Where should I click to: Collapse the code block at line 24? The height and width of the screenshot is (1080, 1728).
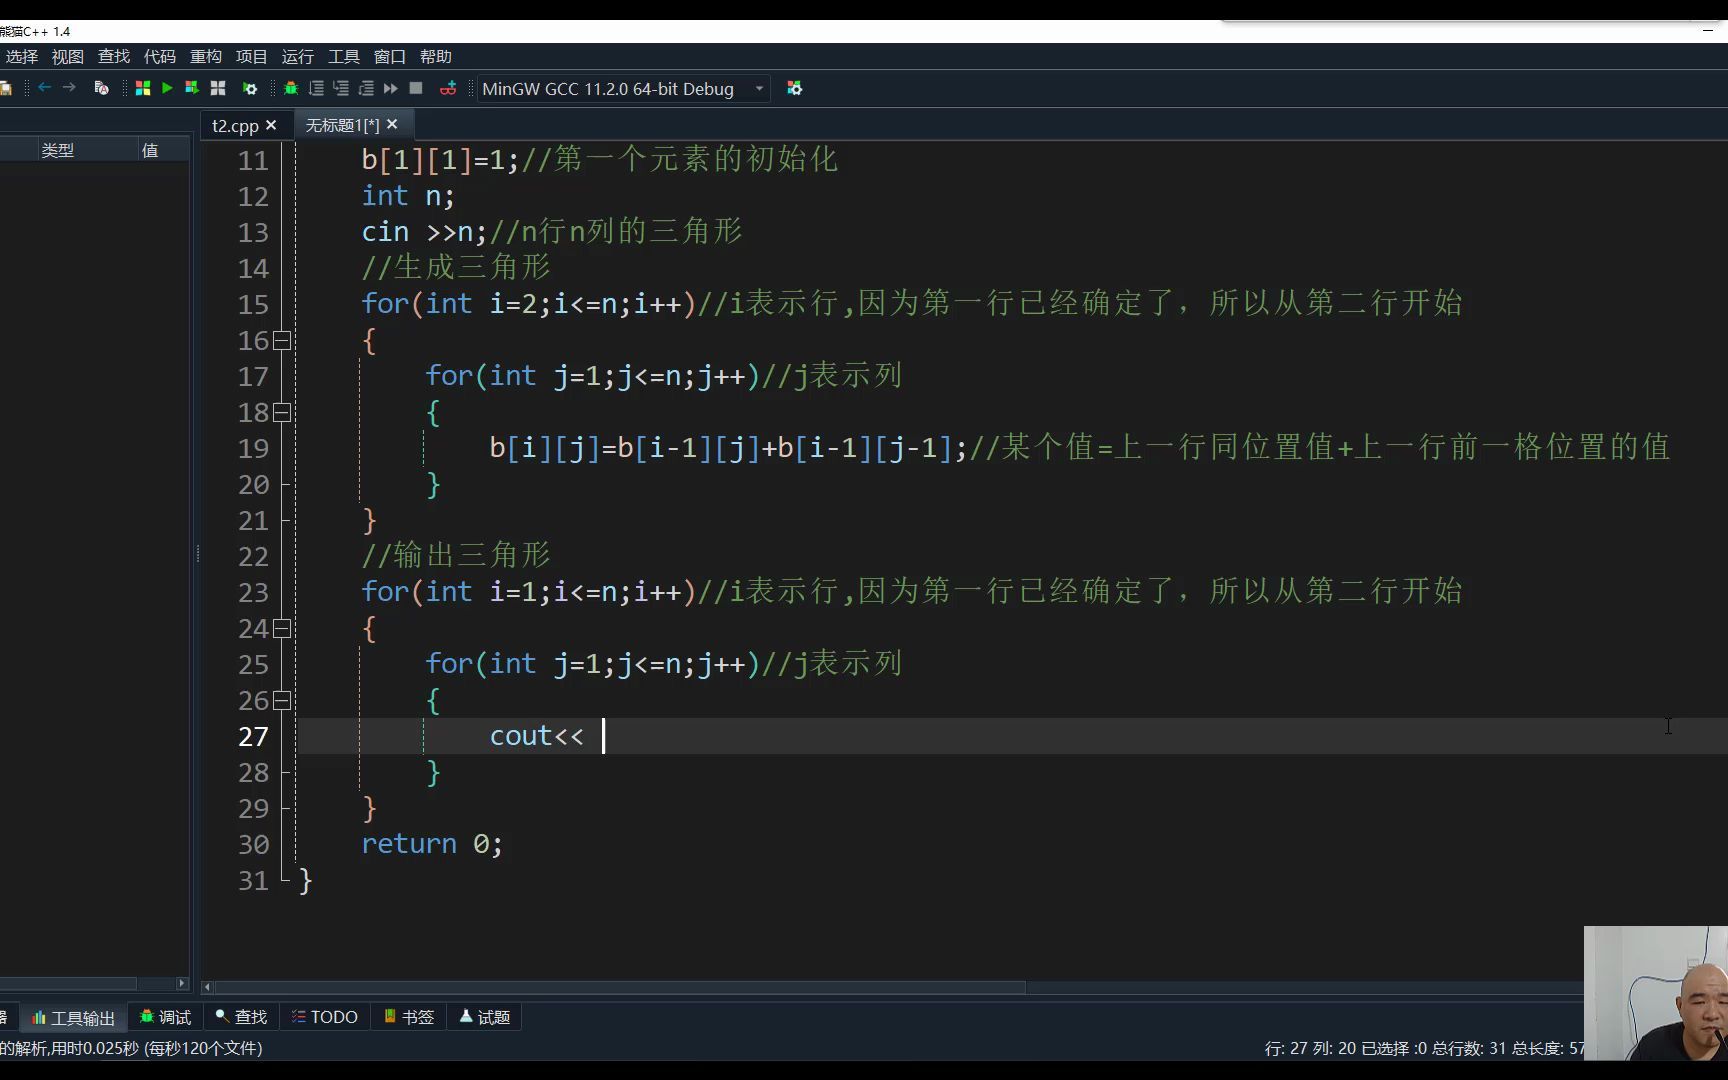point(281,628)
